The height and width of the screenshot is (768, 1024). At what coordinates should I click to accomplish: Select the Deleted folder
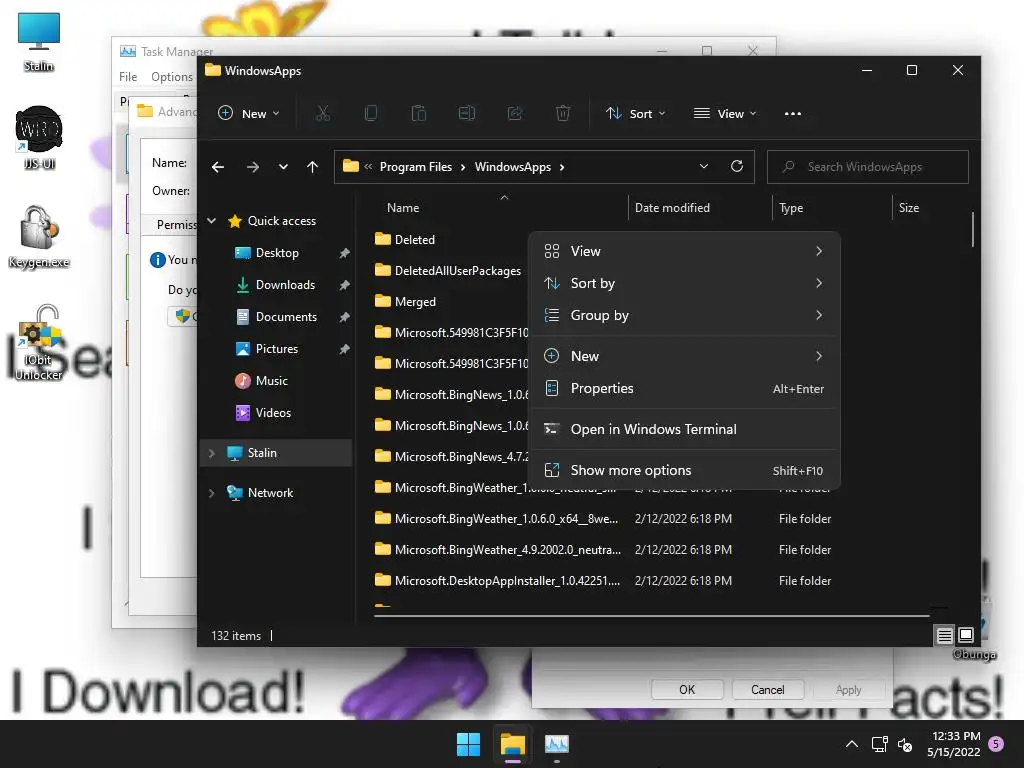point(406,240)
